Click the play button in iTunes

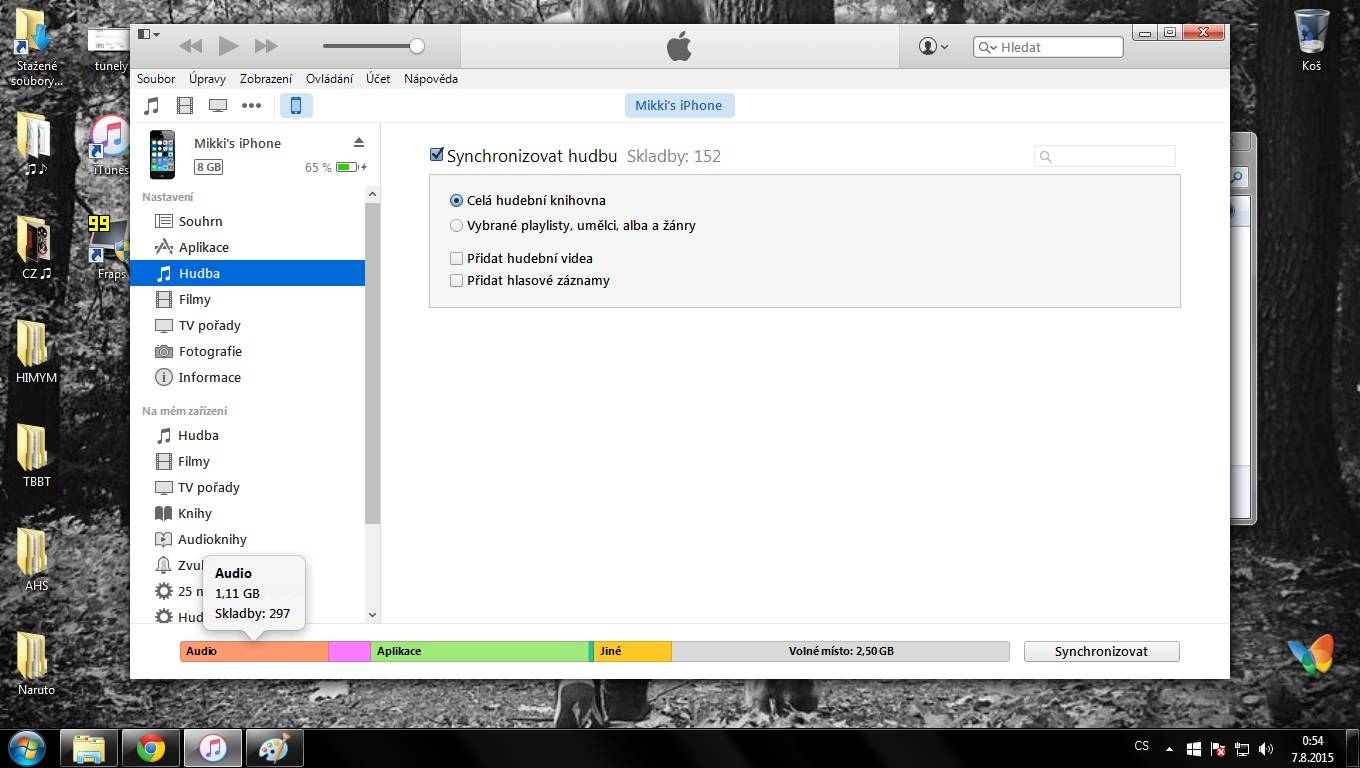pos(228,46)
